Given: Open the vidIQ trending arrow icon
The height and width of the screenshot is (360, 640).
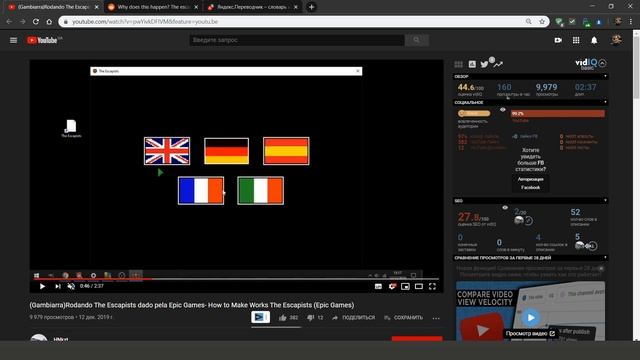Looking at the screenshot, I should [498, 64].
